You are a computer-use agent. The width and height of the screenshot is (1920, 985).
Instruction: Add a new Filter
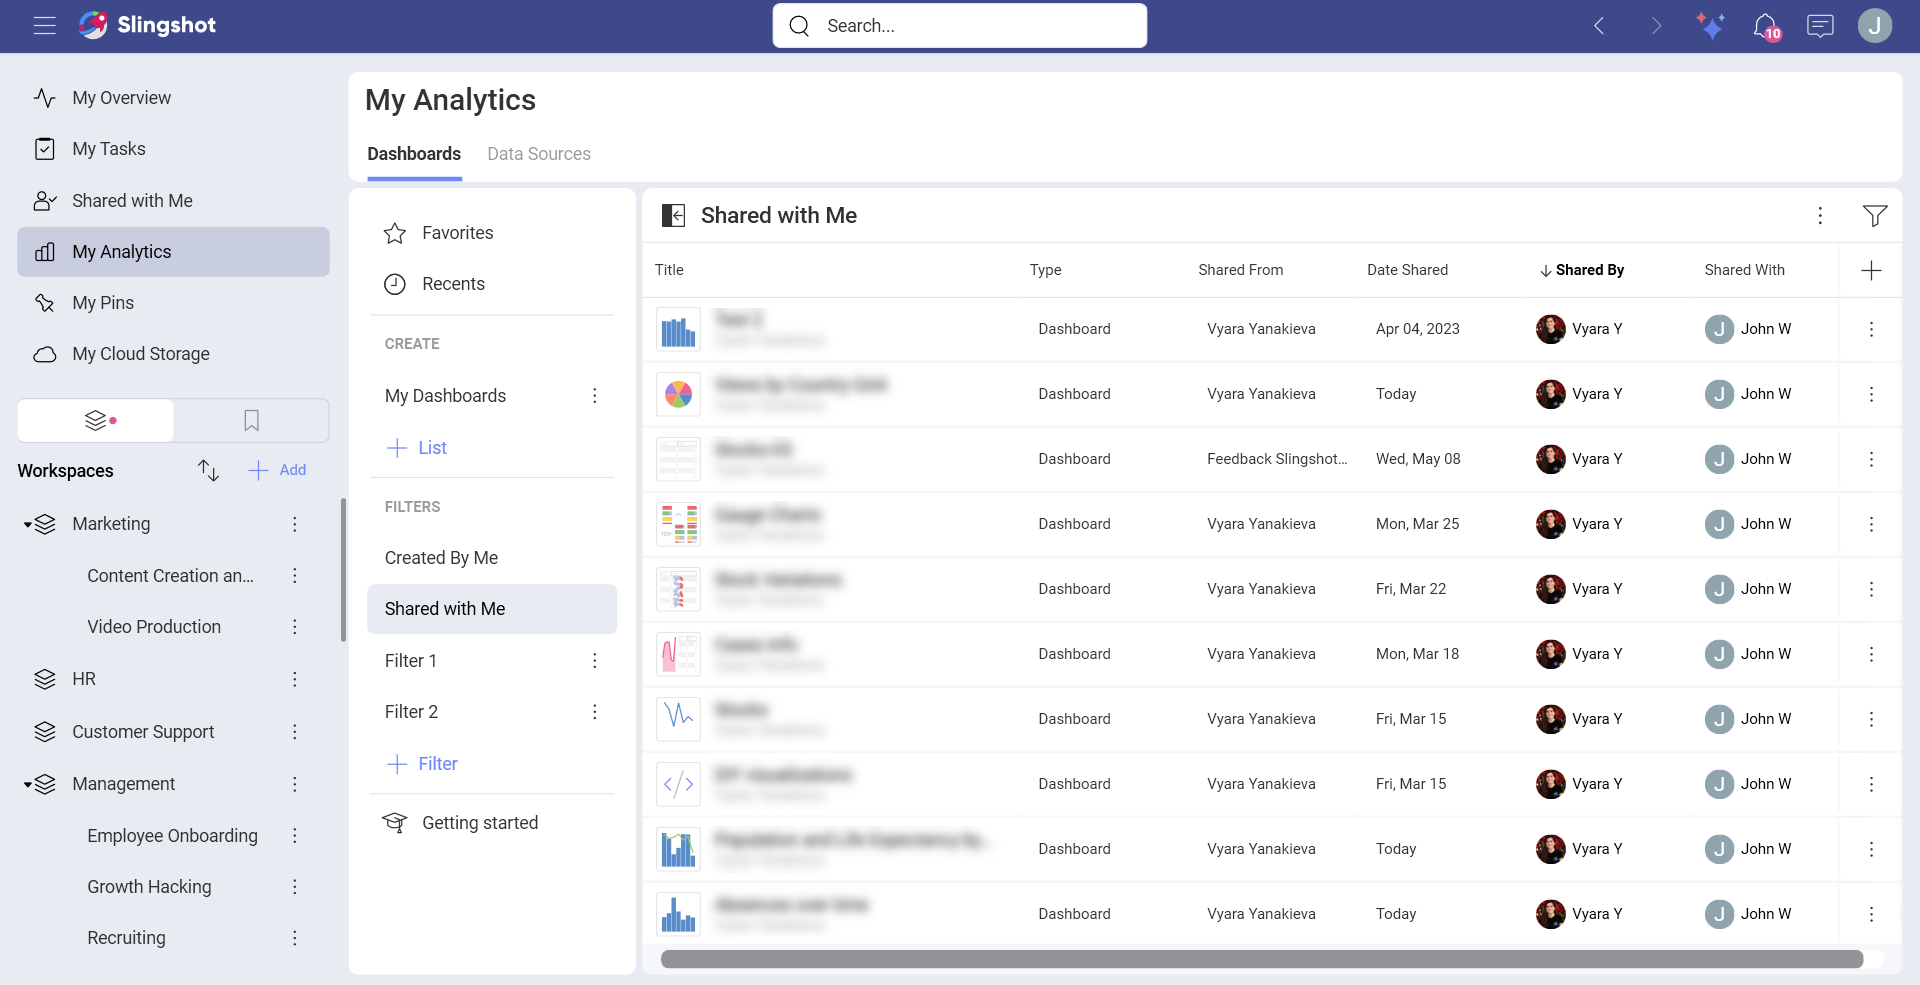pos(423,764)
